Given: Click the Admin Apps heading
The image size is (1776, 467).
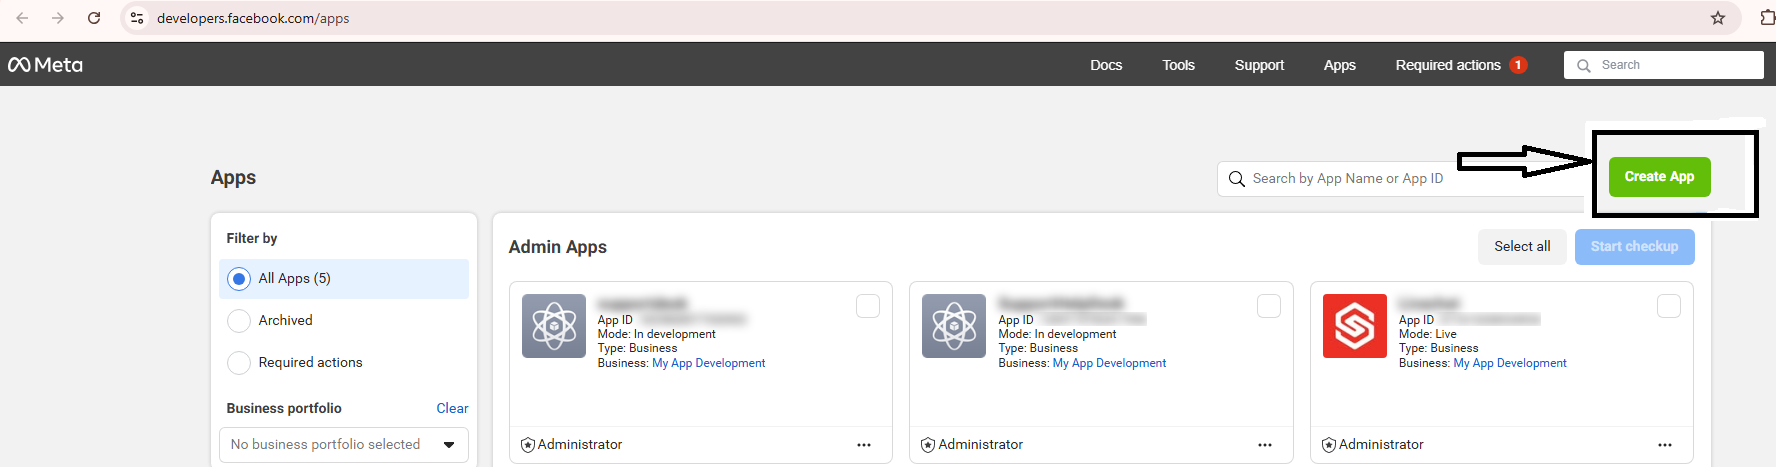Looking at the screenshot, I should 558,247.
